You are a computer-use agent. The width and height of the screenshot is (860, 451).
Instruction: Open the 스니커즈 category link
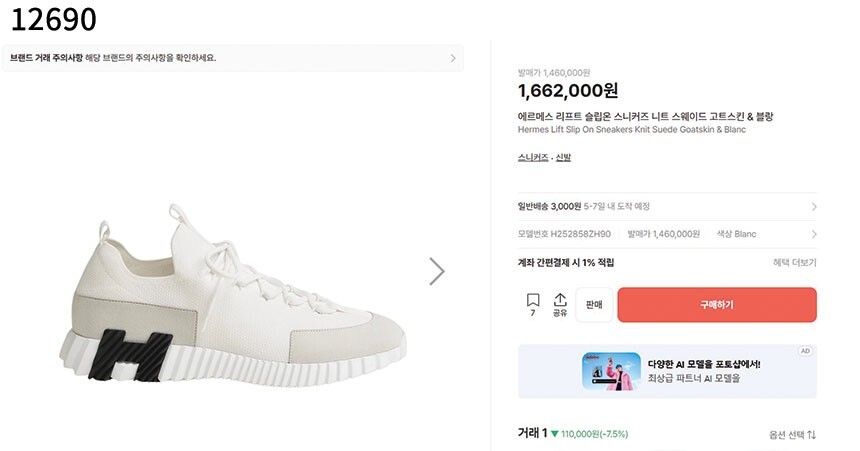(532, 157)
